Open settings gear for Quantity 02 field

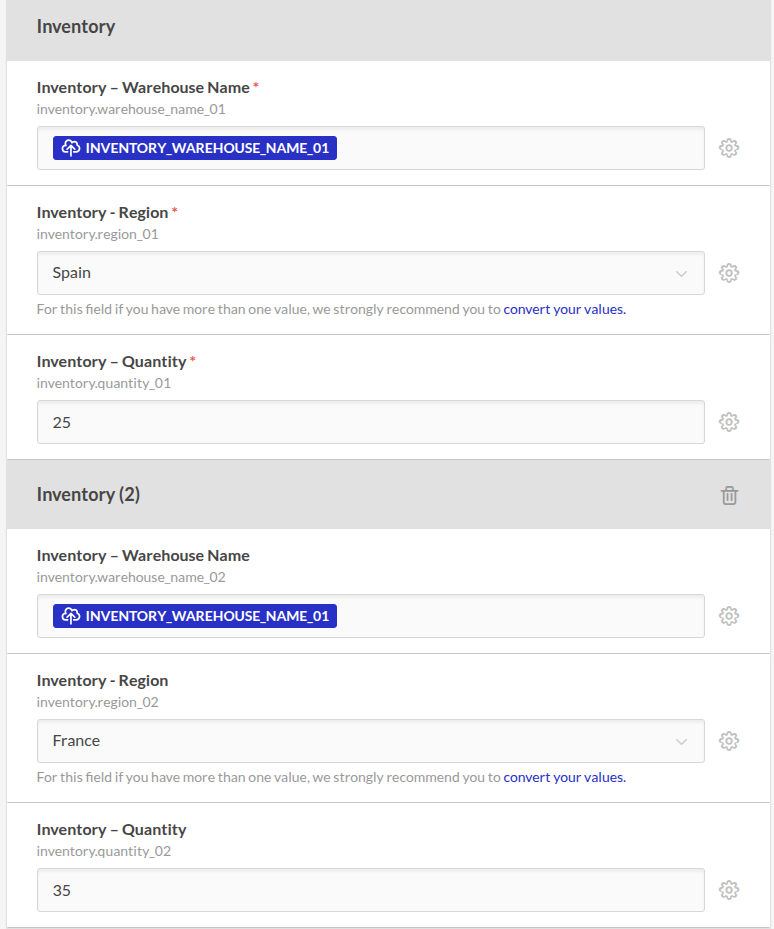pyautogui.click(x=728, y=890)
